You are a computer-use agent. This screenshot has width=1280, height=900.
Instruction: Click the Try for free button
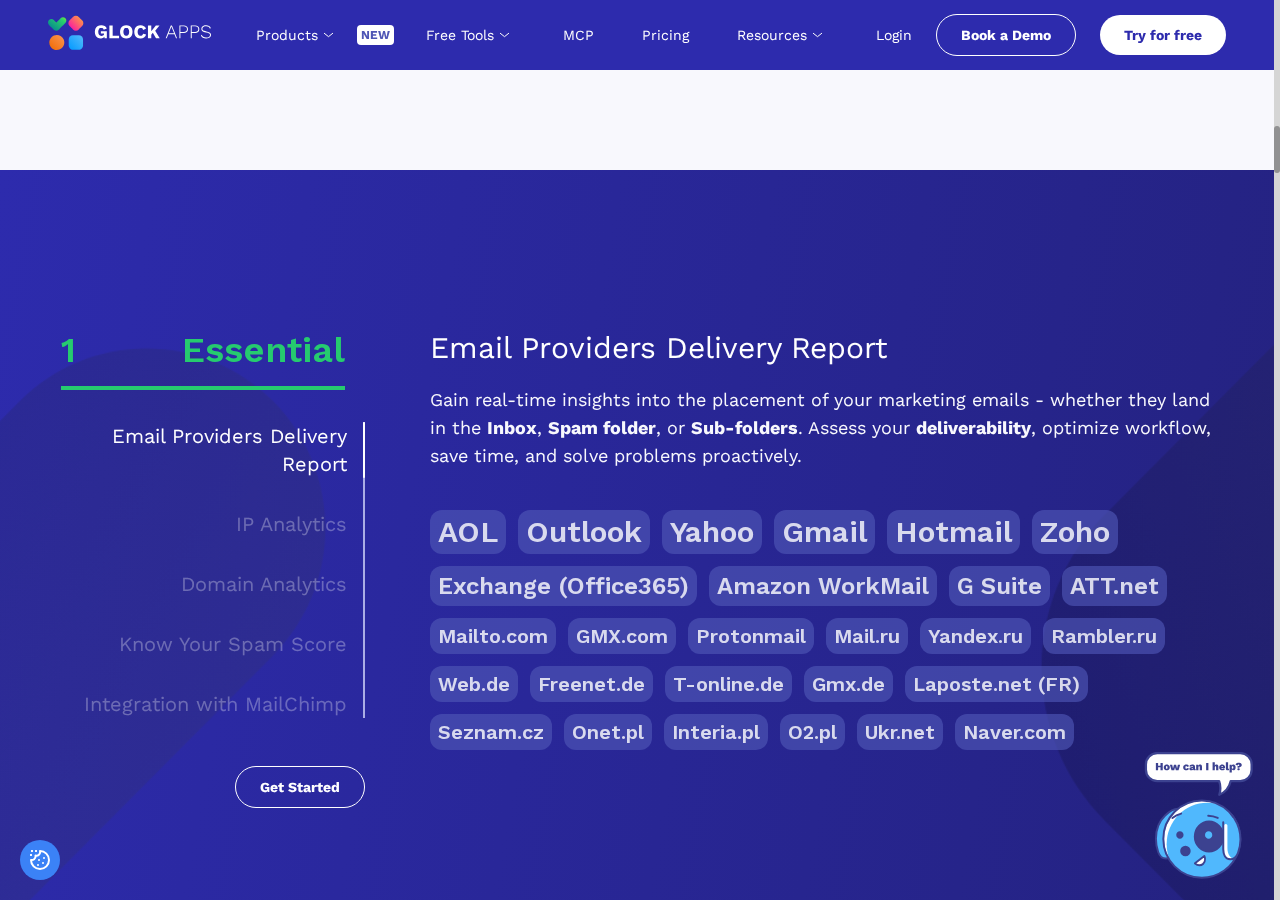pyautogui.click(x=1163, y=35)
